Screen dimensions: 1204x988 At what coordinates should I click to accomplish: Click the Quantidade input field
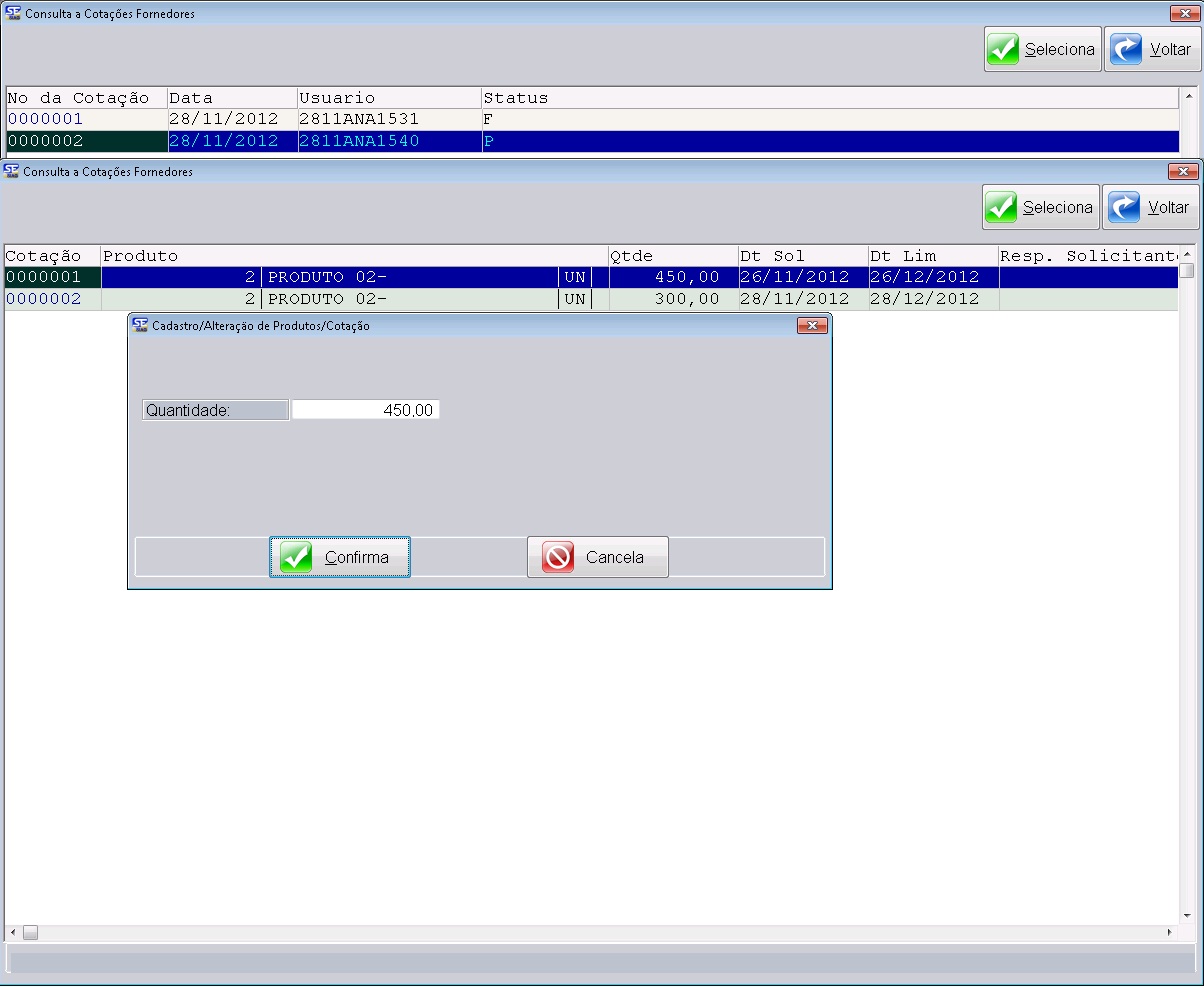pyautogui.click(x=365, y=410)
